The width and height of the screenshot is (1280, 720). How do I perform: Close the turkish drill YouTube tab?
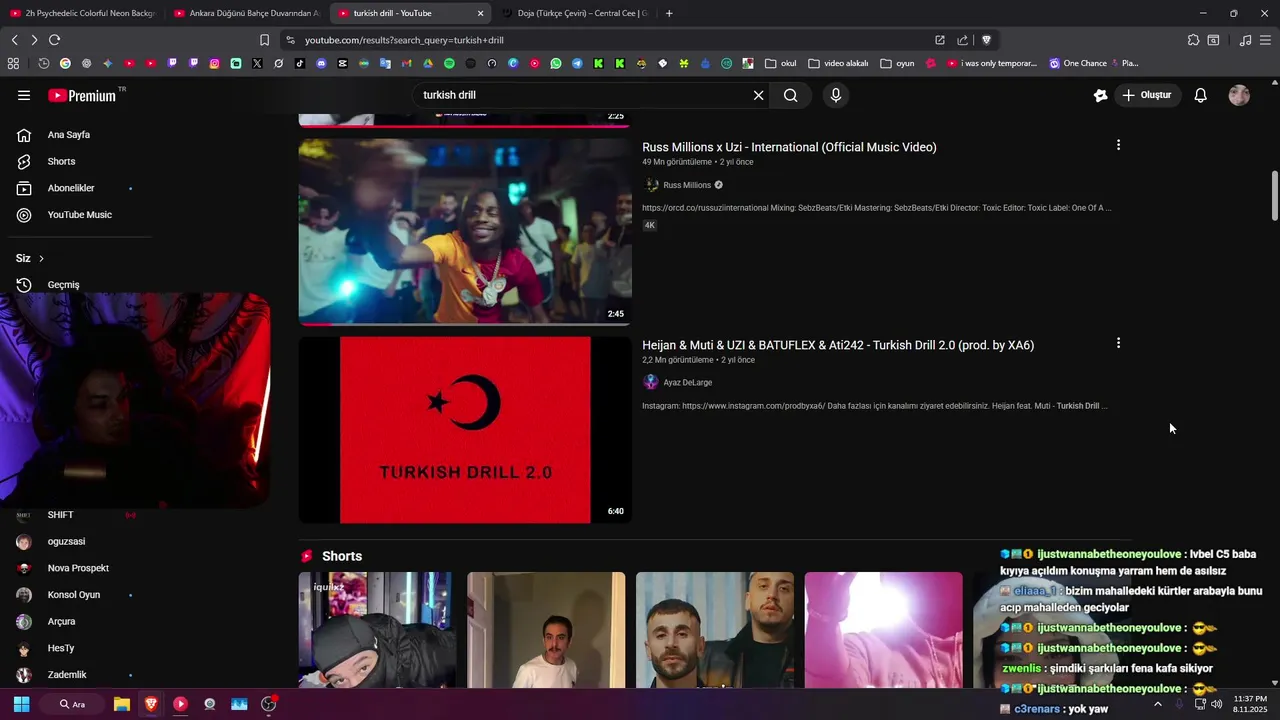pos(480,13)
